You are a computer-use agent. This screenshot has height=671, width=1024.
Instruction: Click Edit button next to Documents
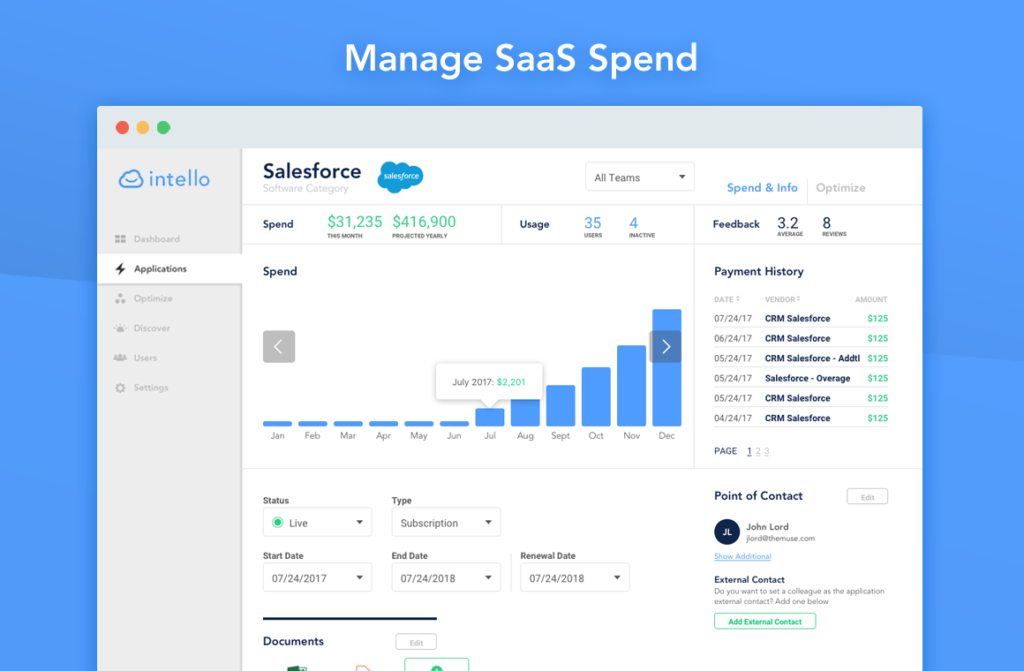click(x=416, y=642)
